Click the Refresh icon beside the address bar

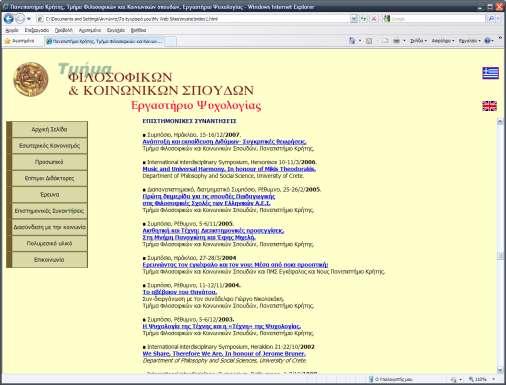pos(364,19)
